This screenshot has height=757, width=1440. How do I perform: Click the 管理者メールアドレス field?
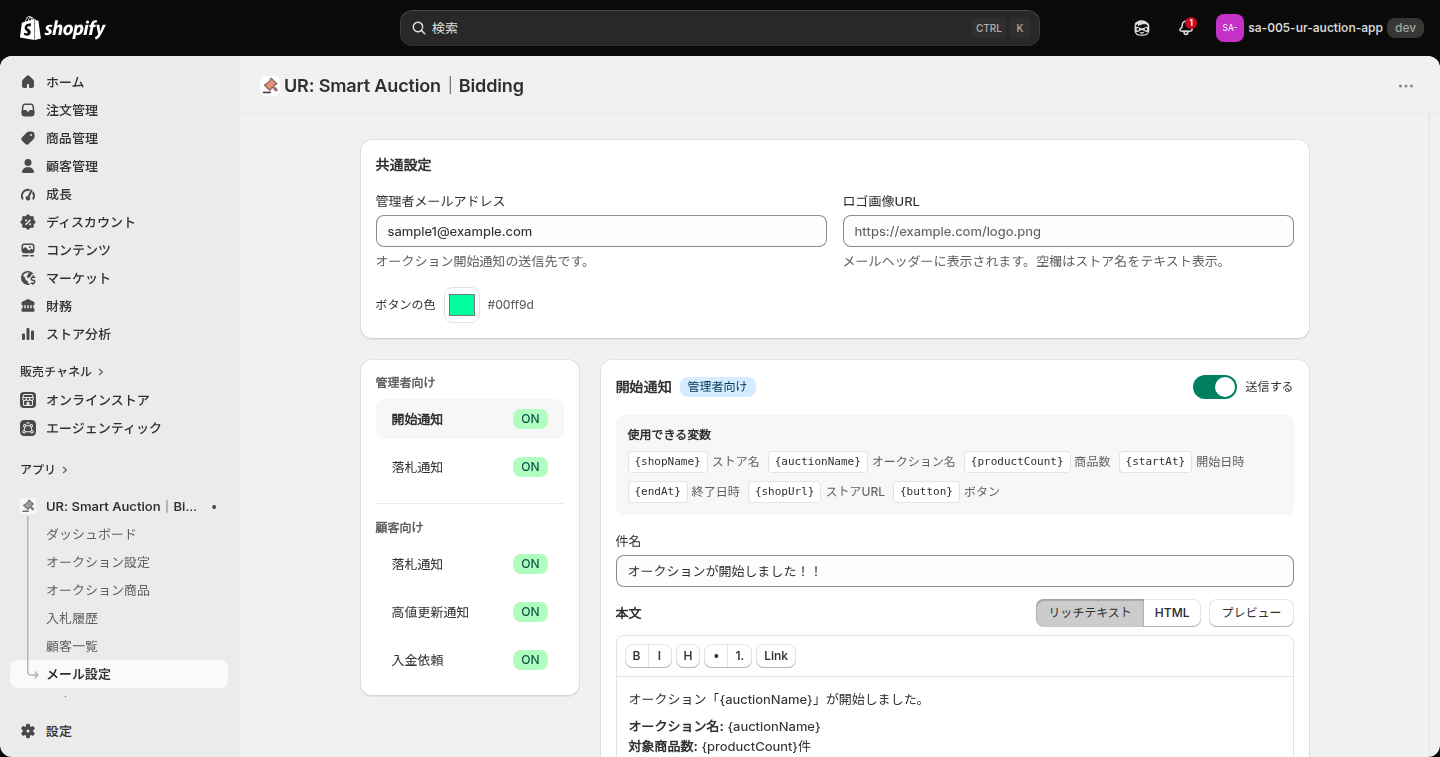pyautogui.click(x=601, y=231)
